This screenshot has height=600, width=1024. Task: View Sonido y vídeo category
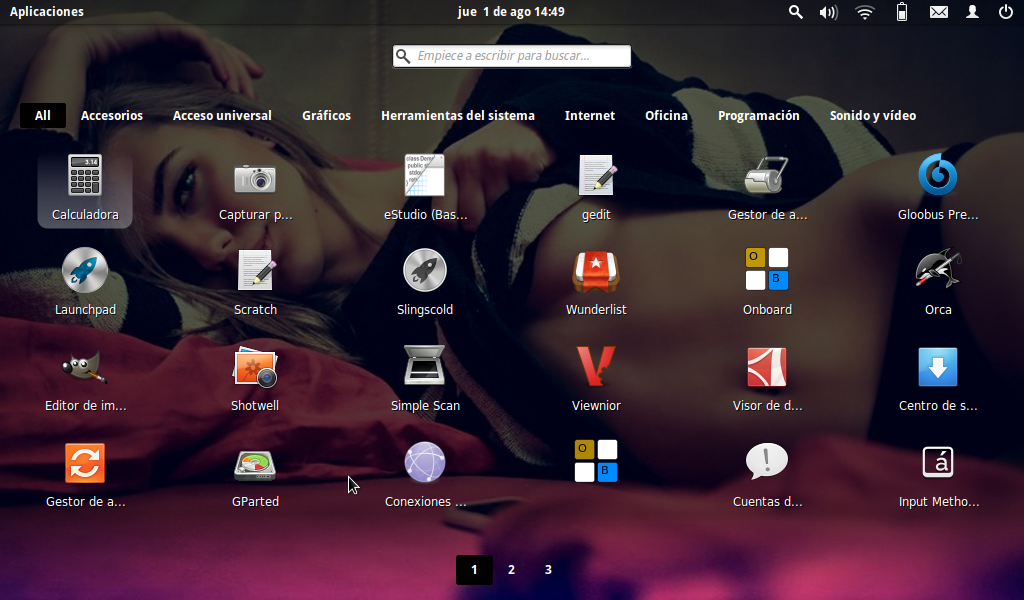click(x=872, y=116)
